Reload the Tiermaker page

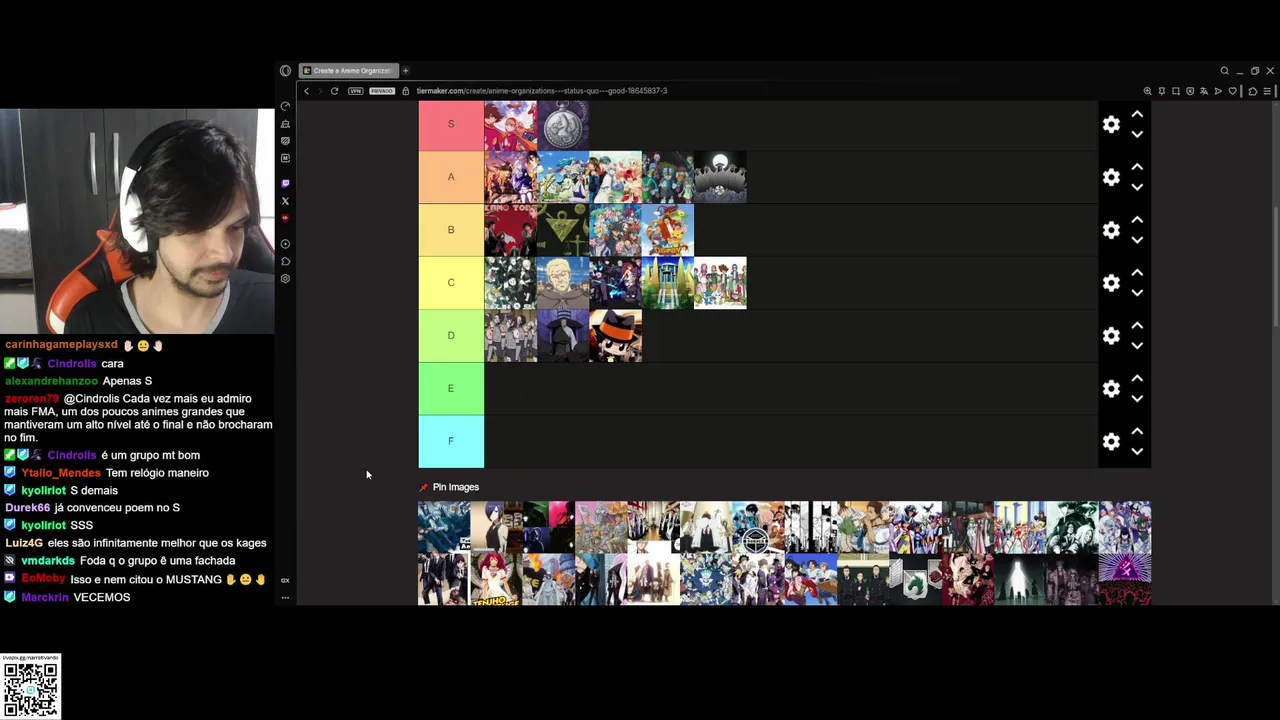point(334,91)
